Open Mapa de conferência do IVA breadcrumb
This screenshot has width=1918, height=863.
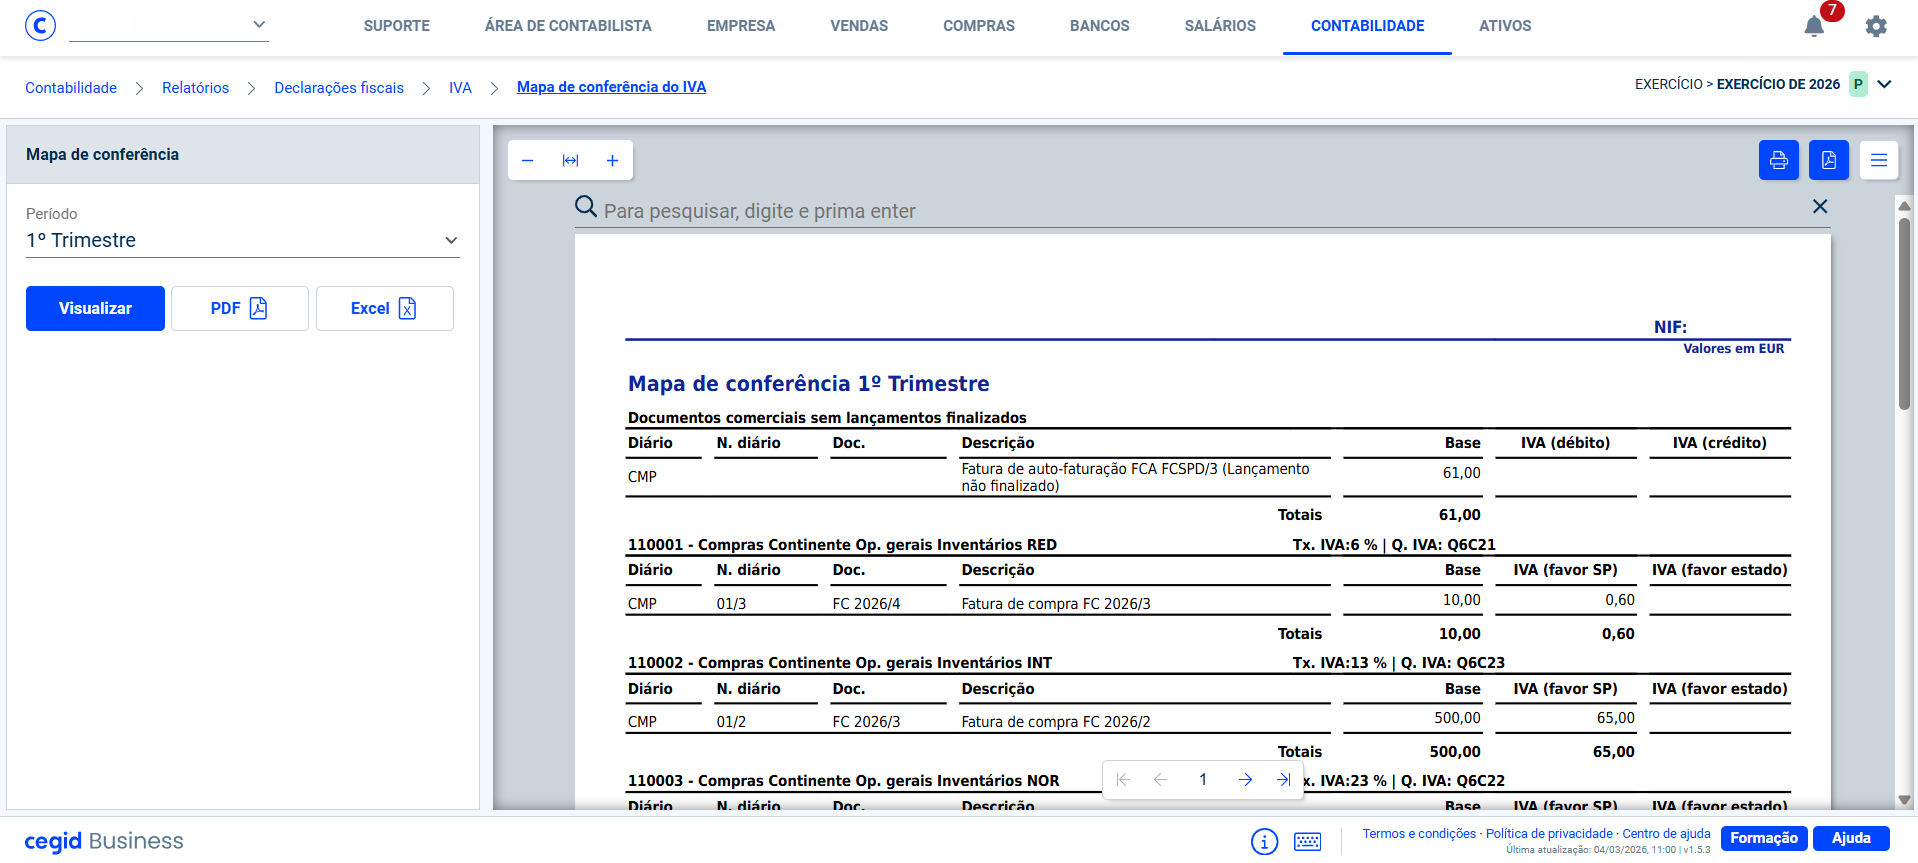pyautogui.click(x=611, y=87)
